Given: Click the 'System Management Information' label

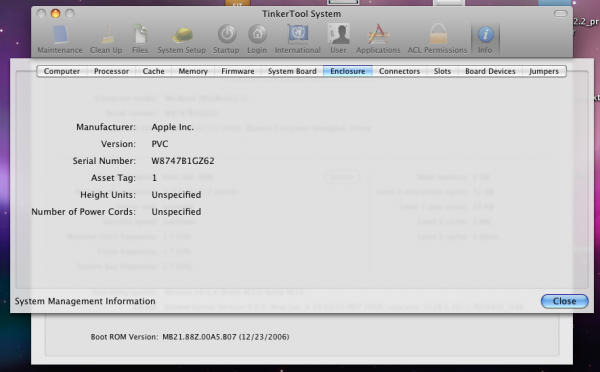Looking at the screenshot, I should coord(85,301).
